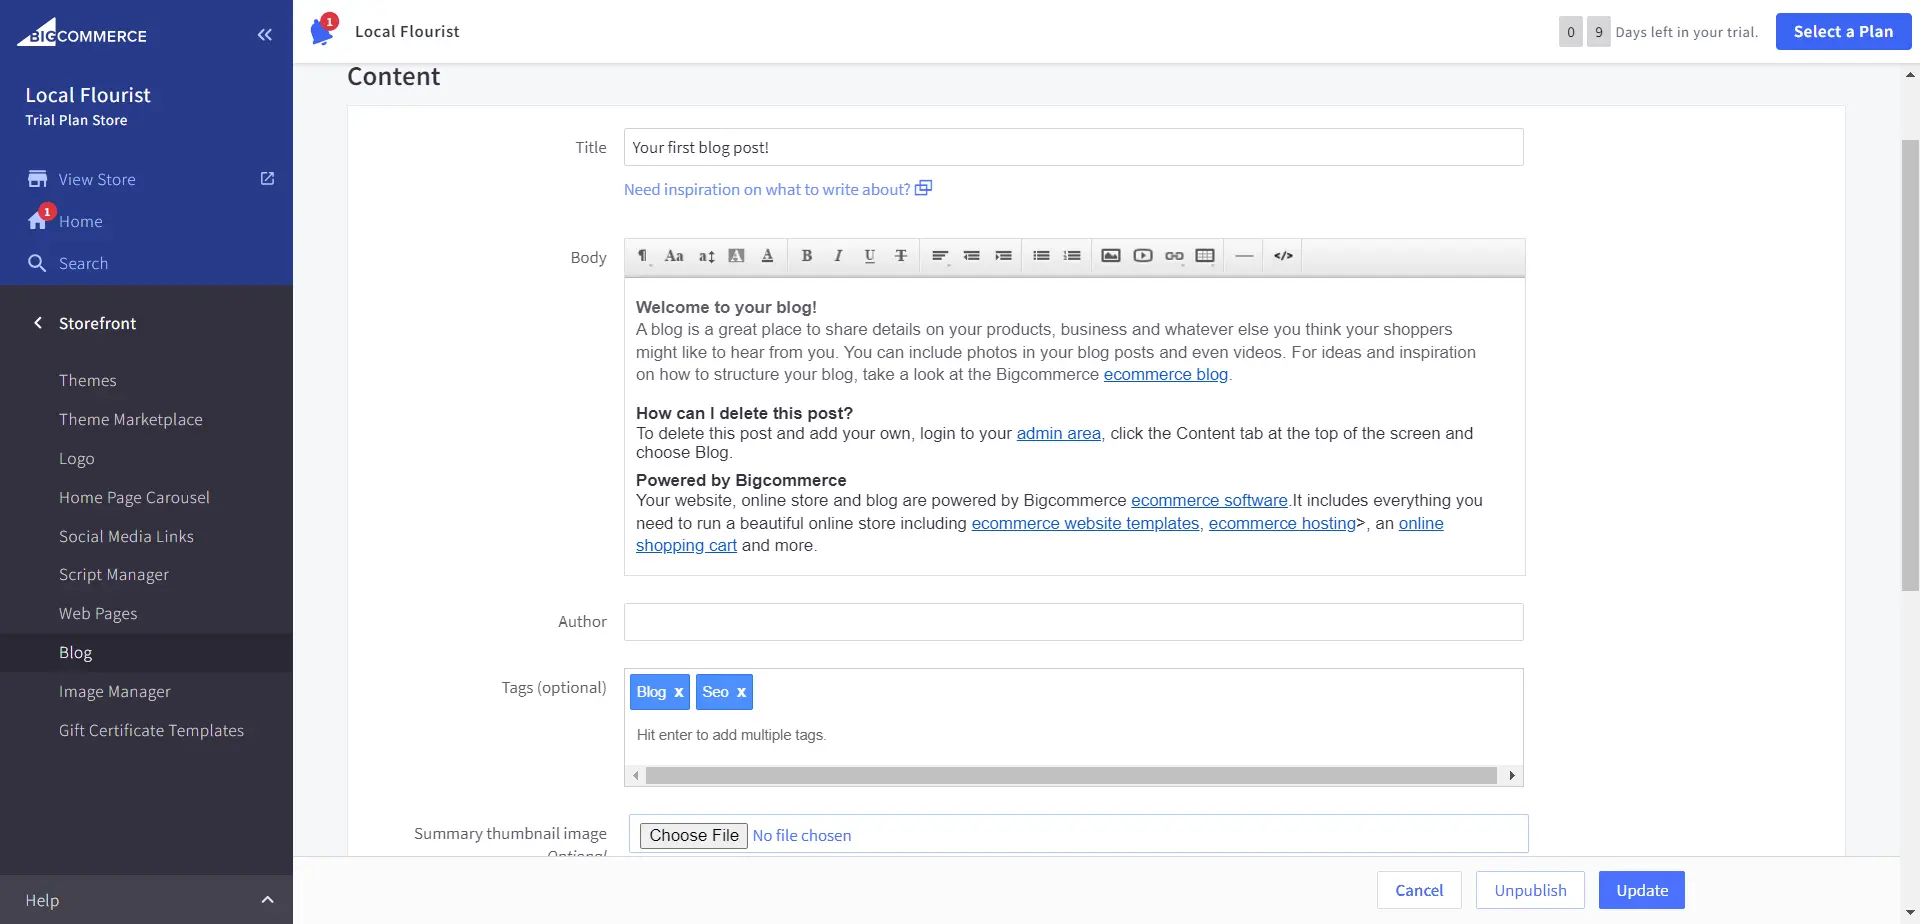
Task: Open the paragraph format menu
Action: click(x=643, y=256)
